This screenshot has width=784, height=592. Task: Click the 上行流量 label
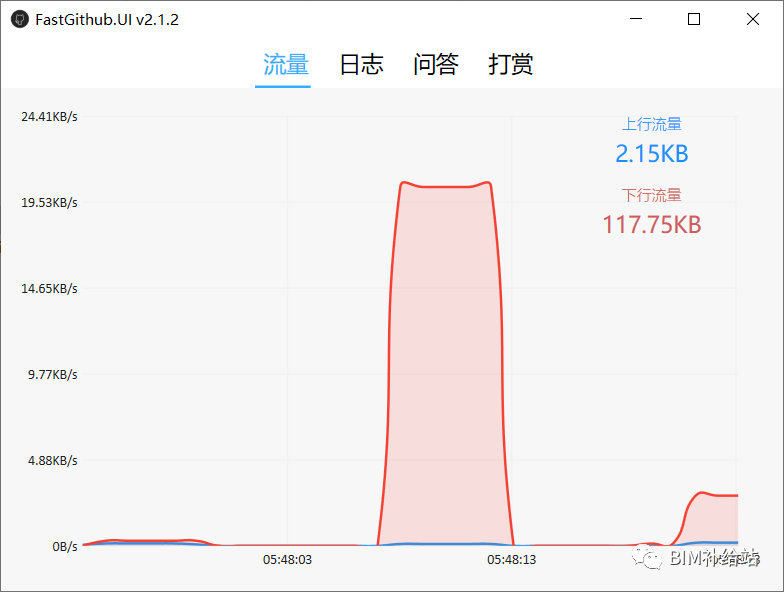click(652, 124)
